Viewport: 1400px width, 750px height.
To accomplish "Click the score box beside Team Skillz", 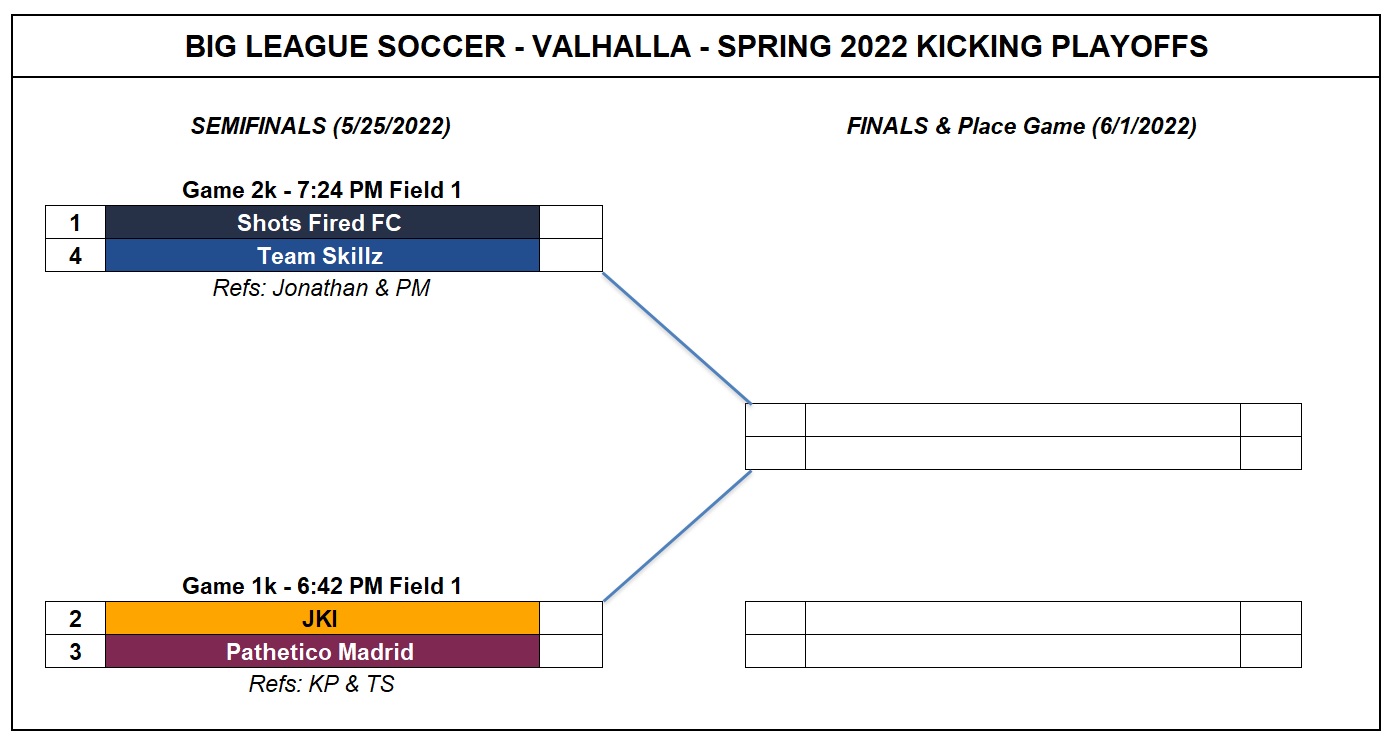I will pyautogui.click(x=571, y=255).
